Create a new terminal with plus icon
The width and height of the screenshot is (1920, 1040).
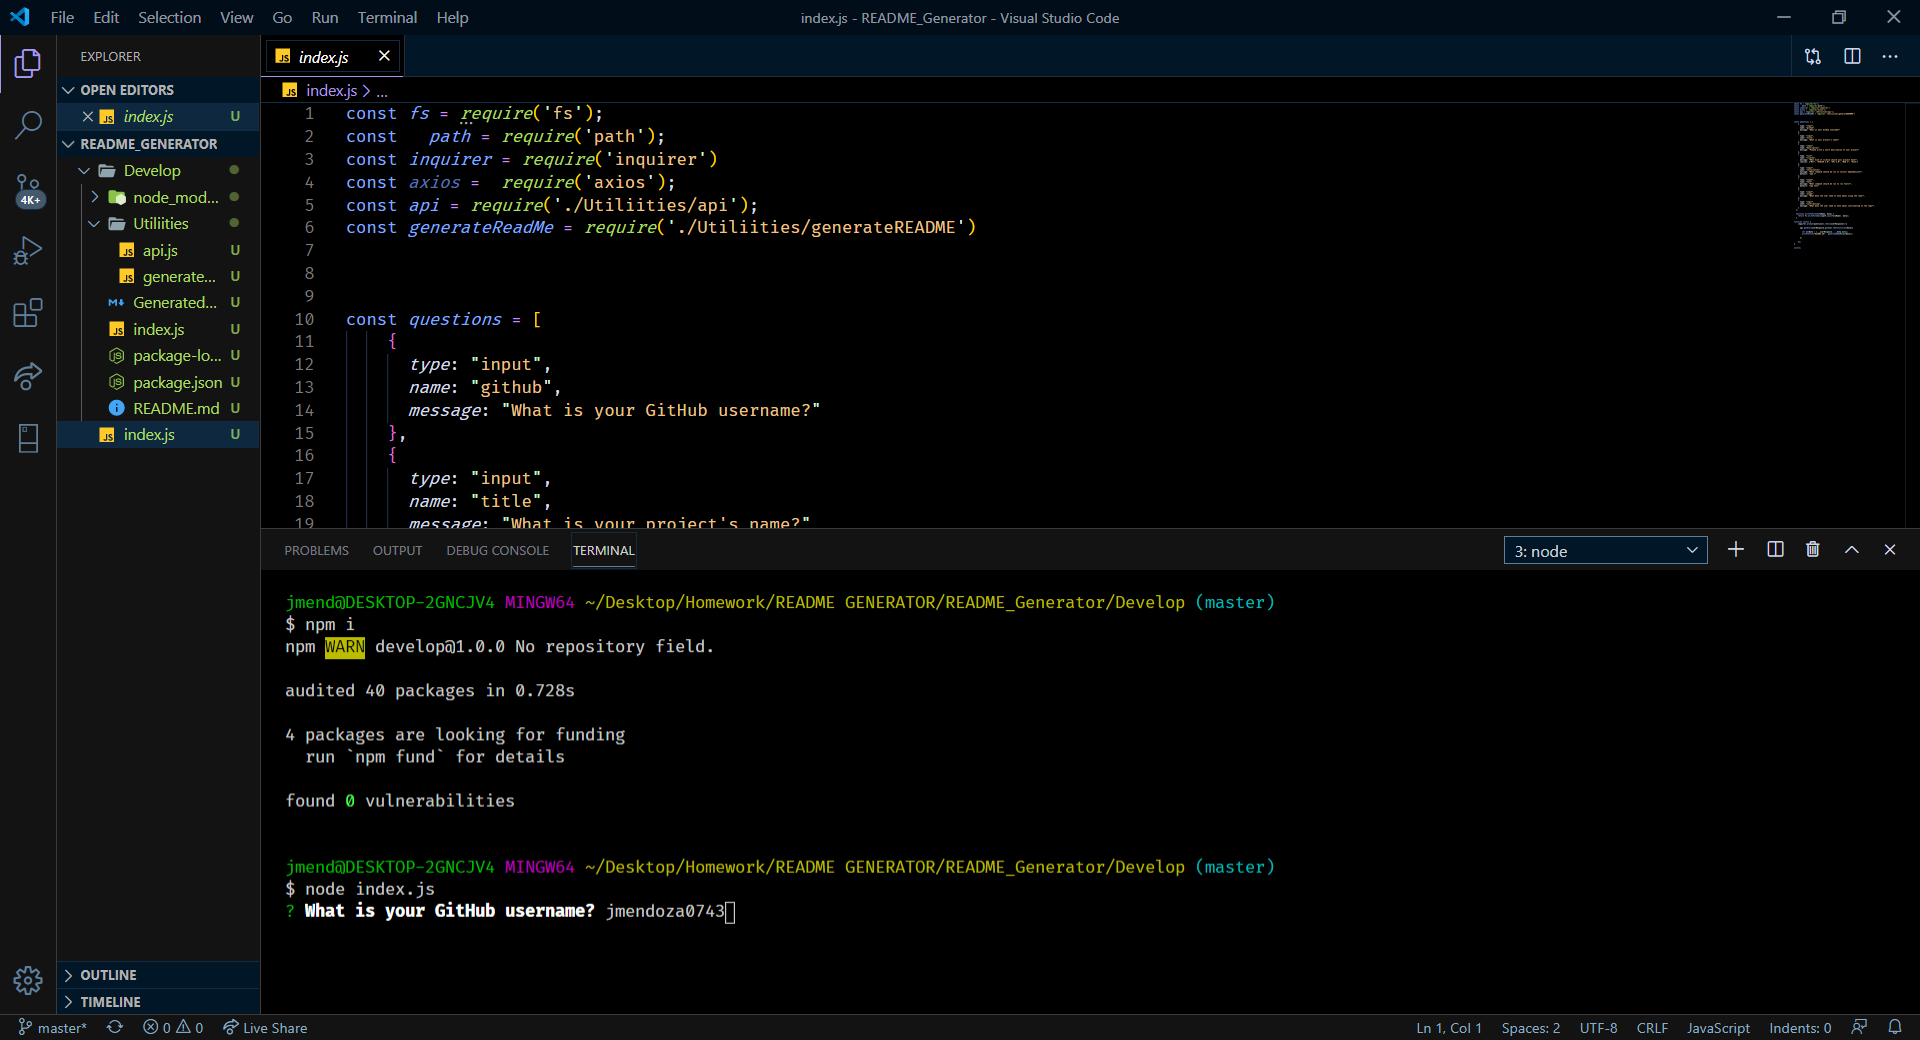pos(1736,550)
